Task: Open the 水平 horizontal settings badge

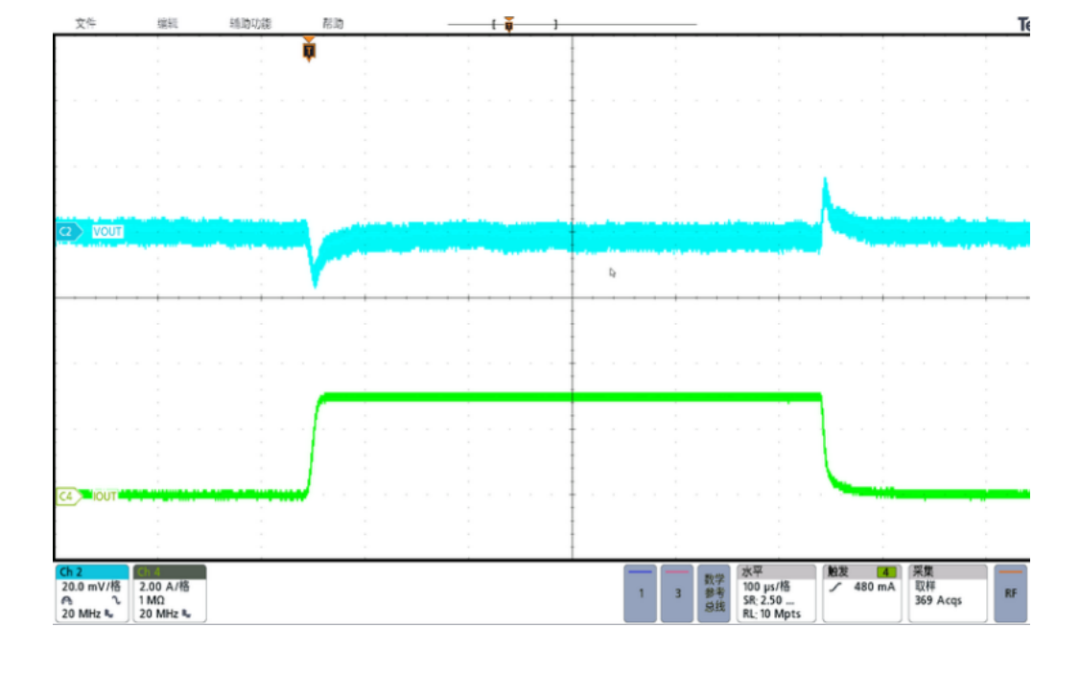Action: (777, 593)
